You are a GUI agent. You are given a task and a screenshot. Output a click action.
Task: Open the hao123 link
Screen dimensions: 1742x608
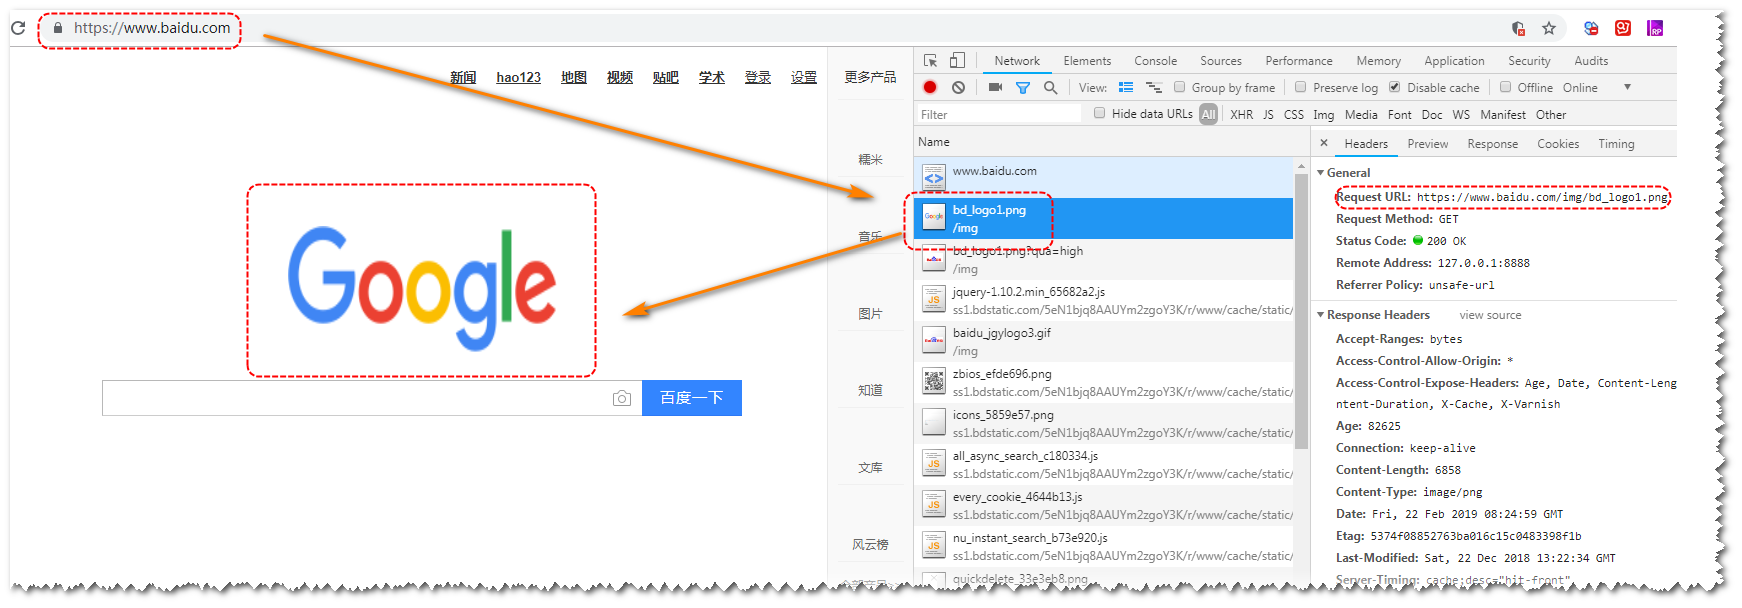click(518, 77)
